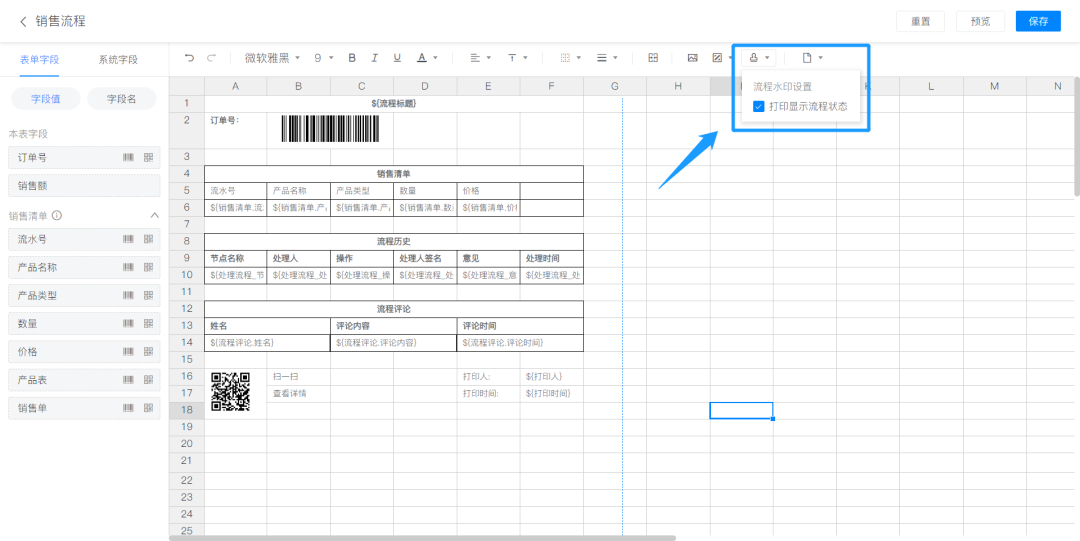Screen dimensions: 1080x541
Task: Click the merge cells icon
Action: click(653, 58)
